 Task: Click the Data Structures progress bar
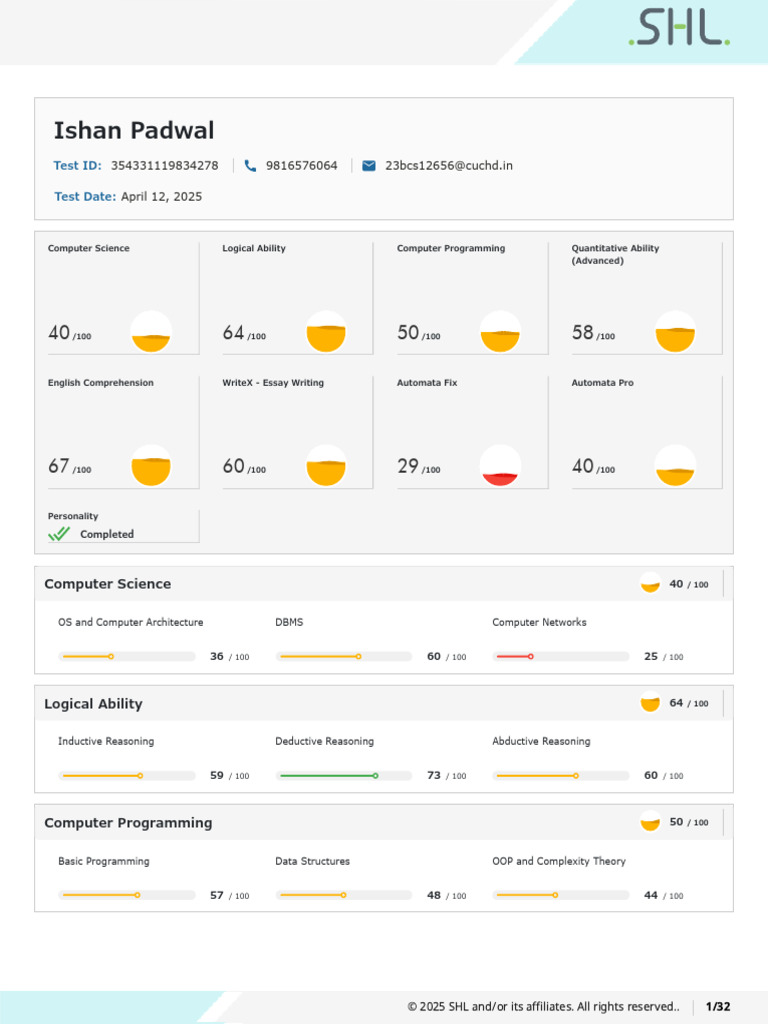pyautogui.click(x=344, y=895)
